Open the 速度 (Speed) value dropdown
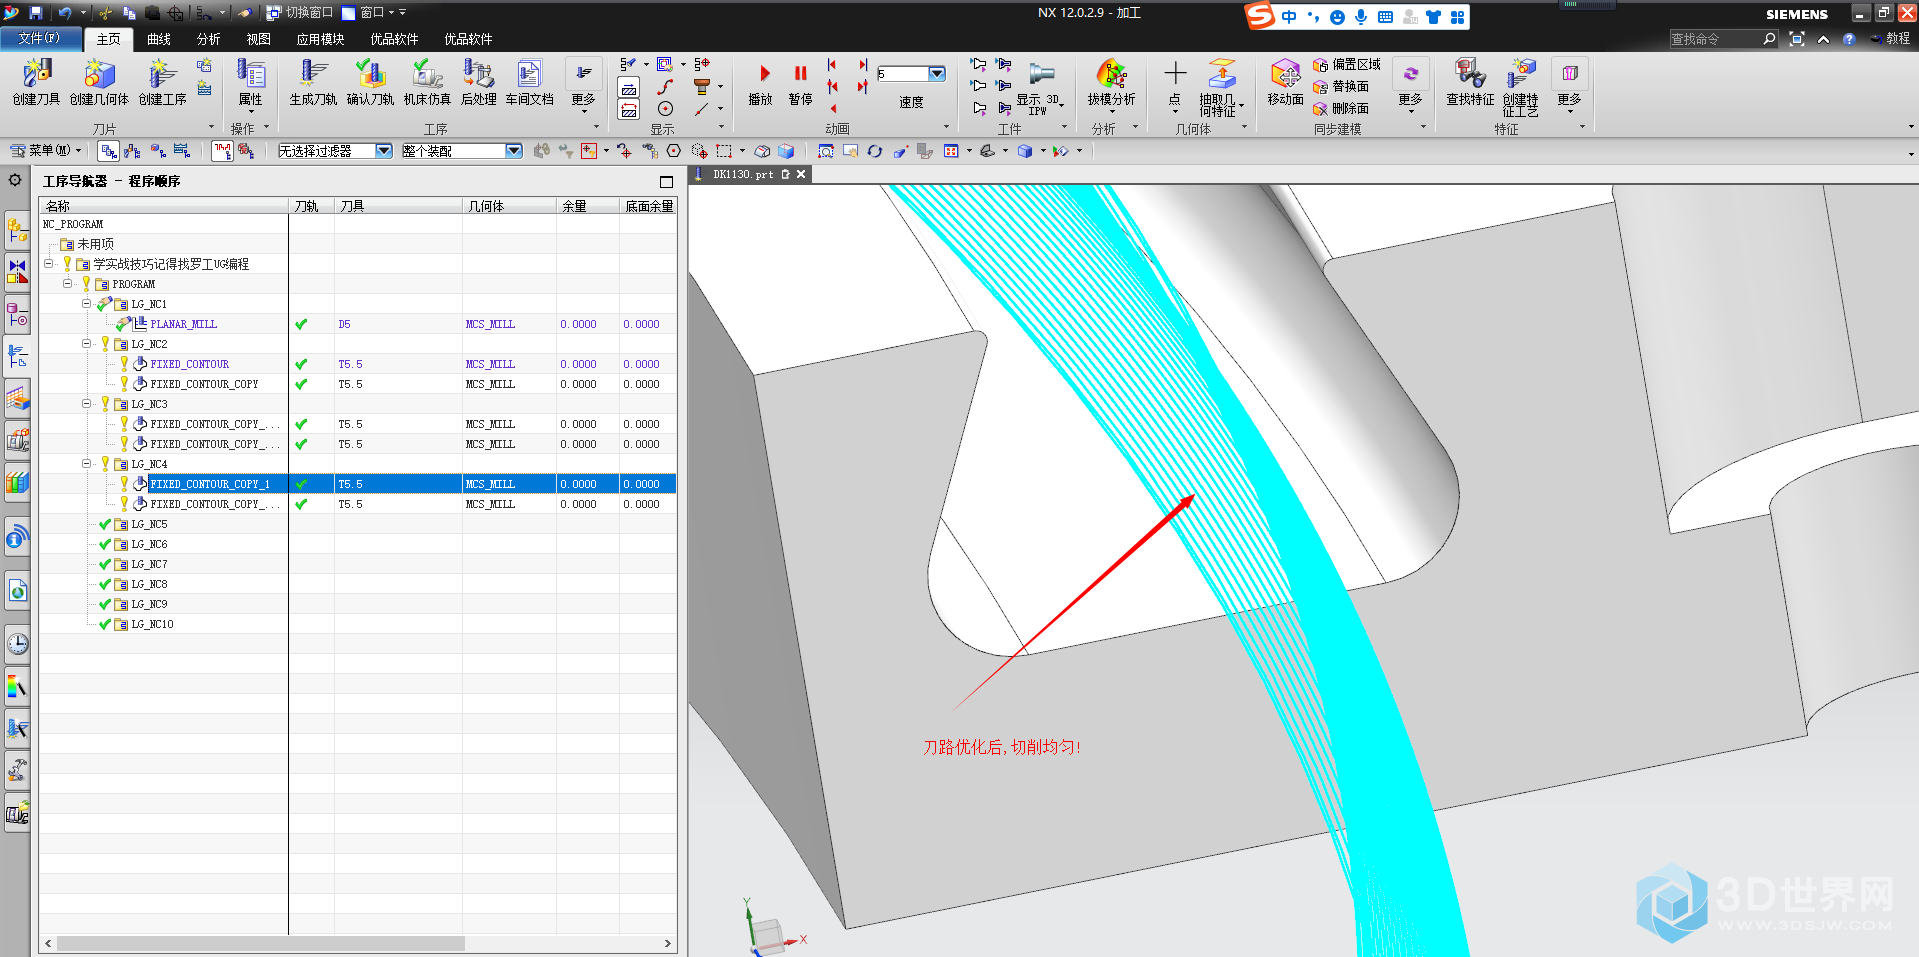This screenshot has height=957, width=1919. [x=937, y=74]
